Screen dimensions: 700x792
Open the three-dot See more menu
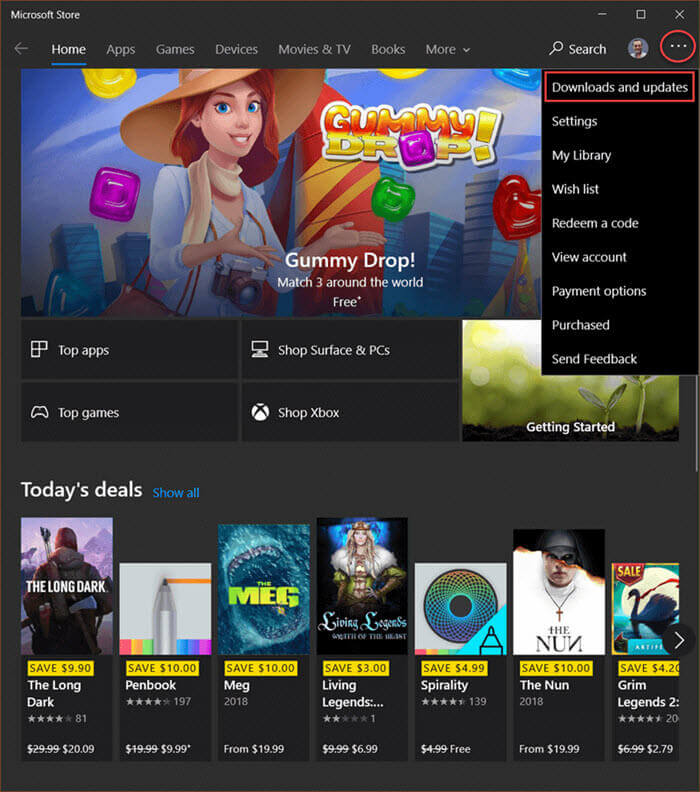[678, 46]
